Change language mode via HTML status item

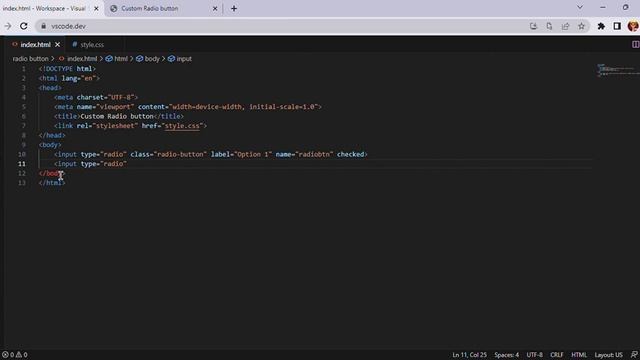(579, 355)
